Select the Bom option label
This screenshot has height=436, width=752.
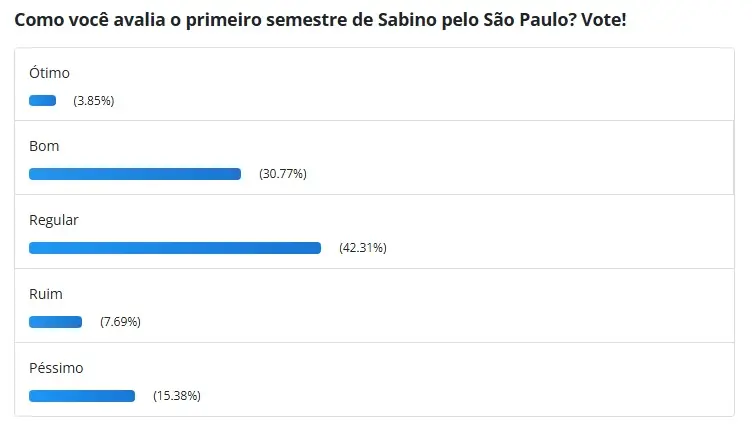click(44, 146)
